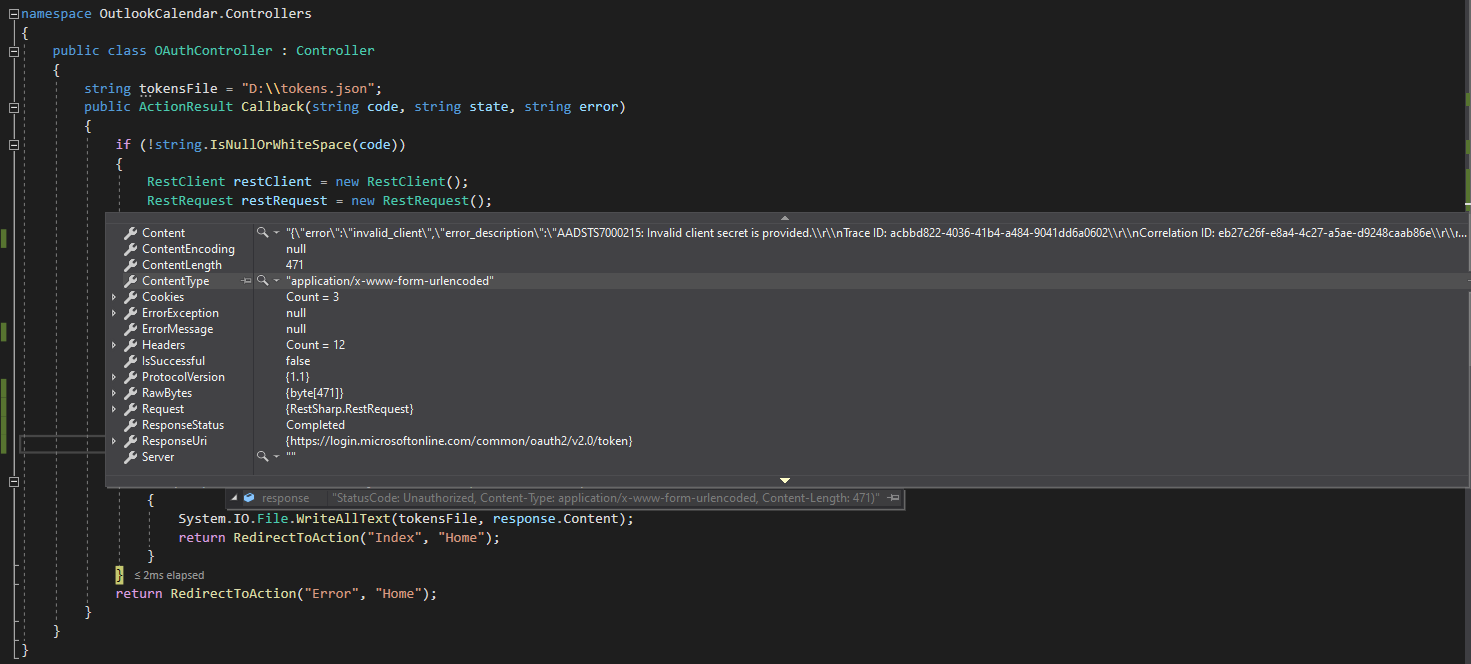This screenshot has height=664, width=1471.
Task: Click the wrench icon beside IsSuccessful
Action: [130, 361]
